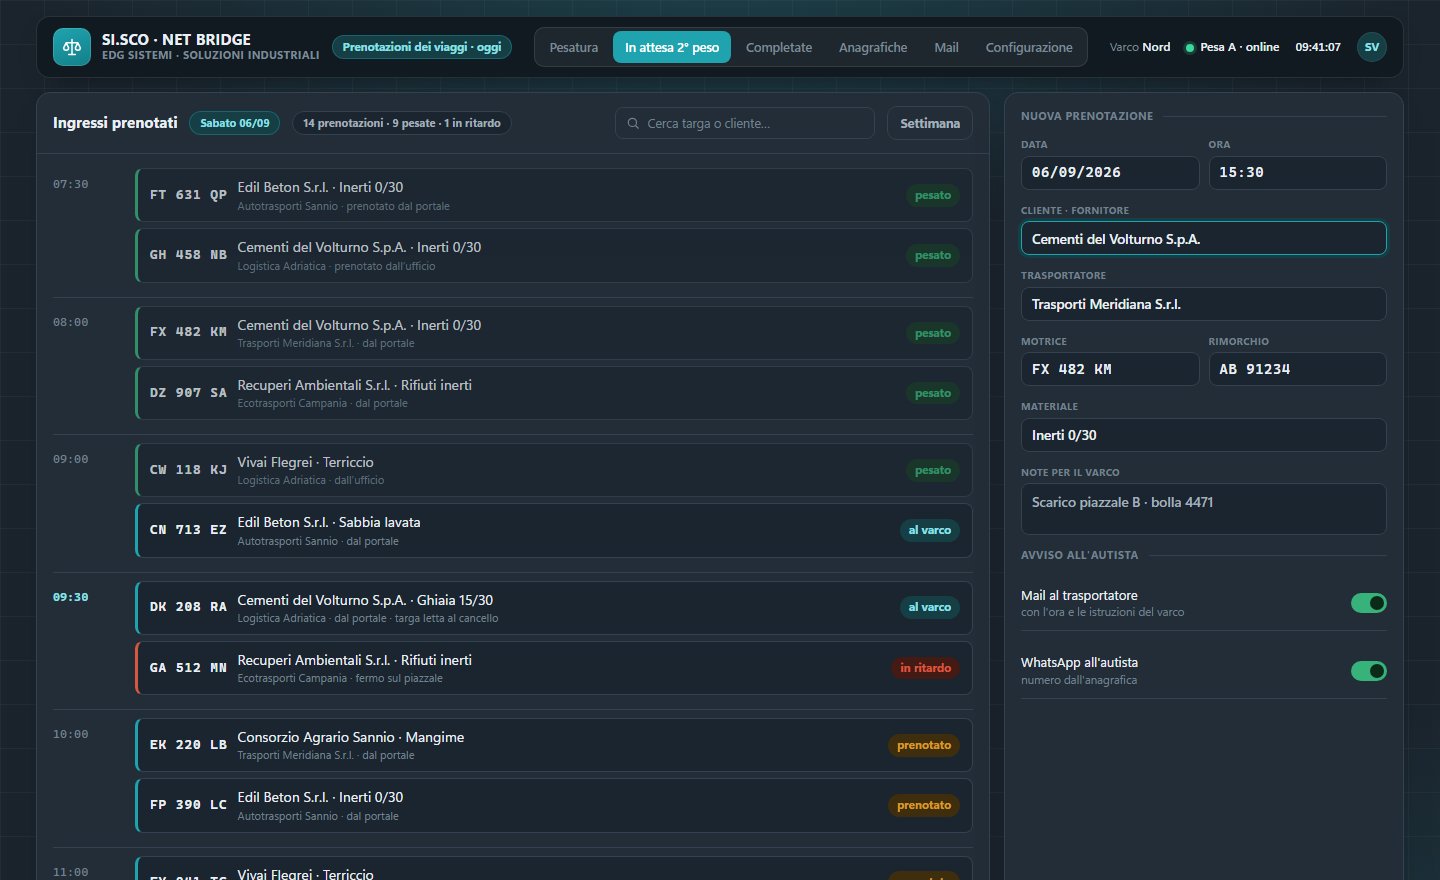This screenshot has height=880, width=1440.
Task: Click the green Pesa A online status dot
Action: tap(1190, 48)
